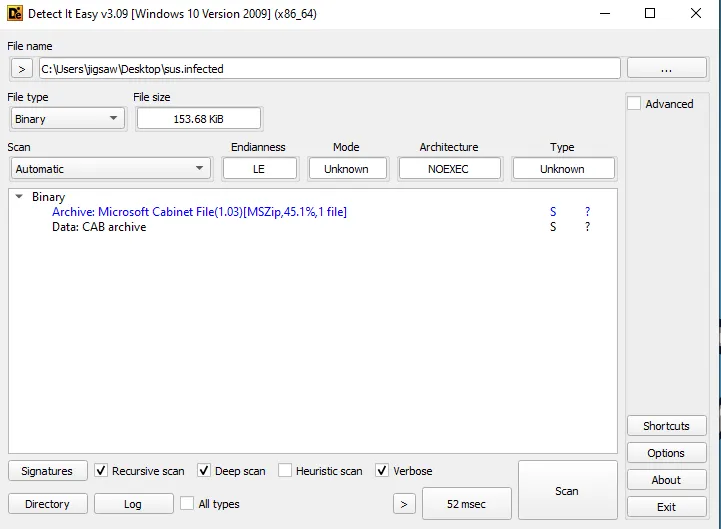Open the Log button
721x529 pixels.
pos(133,504)
